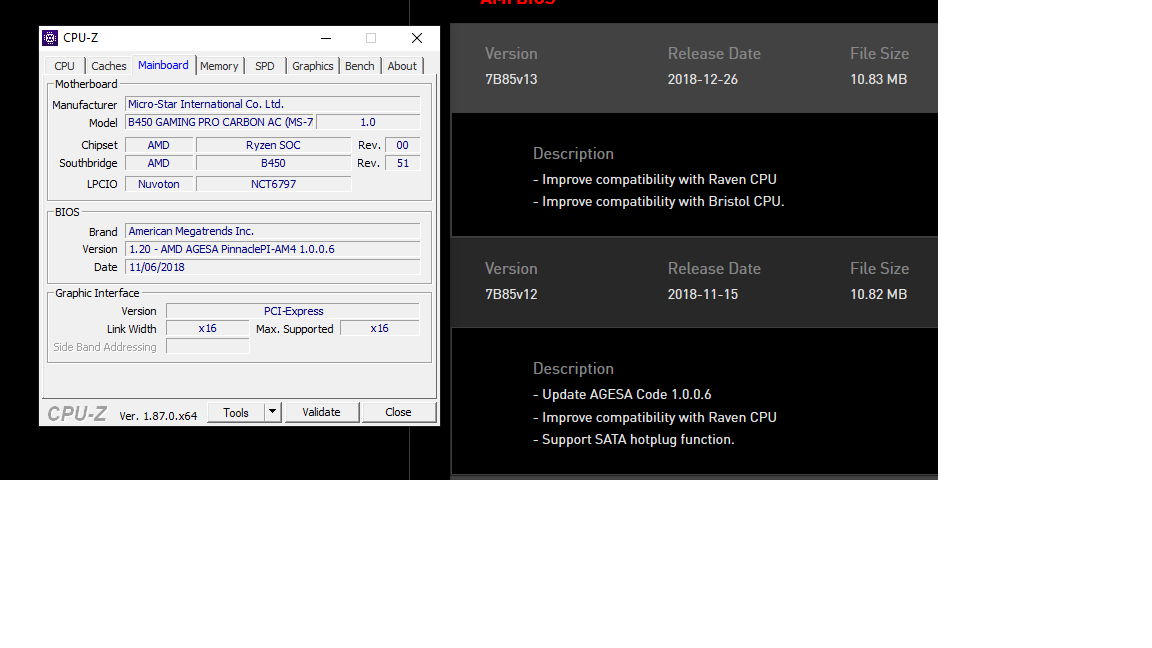This screenshot has height=648, width=1152.
Task: Click the Tools button
Action: click(236, 412)
